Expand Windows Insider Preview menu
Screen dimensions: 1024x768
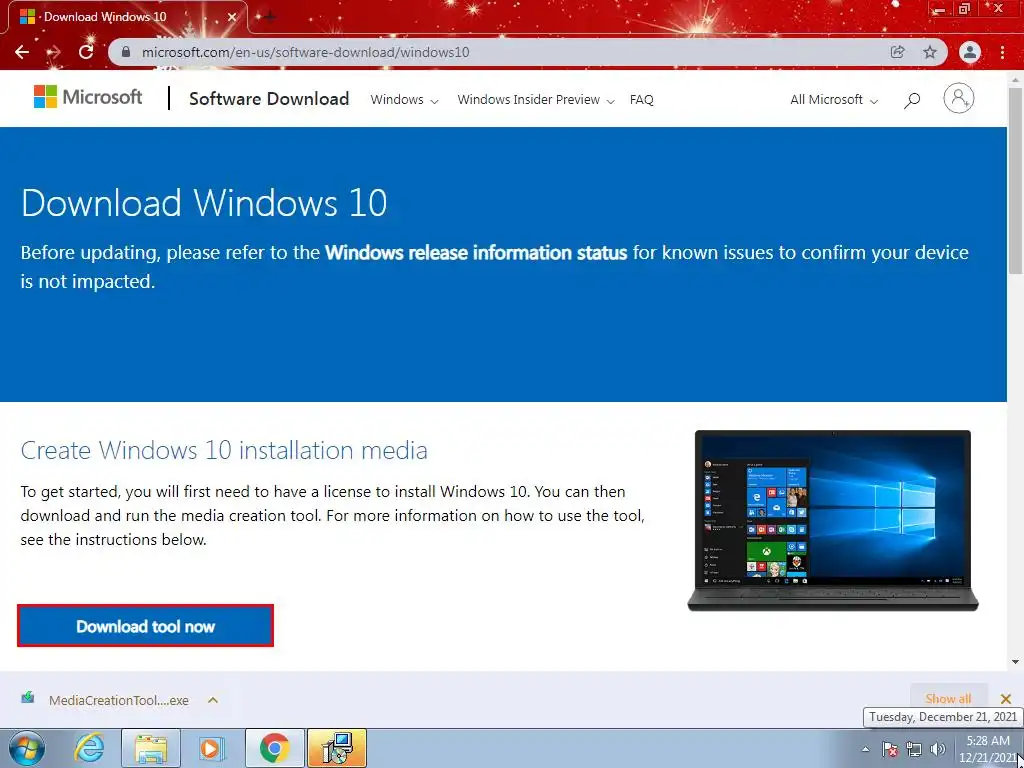(536, 100)
